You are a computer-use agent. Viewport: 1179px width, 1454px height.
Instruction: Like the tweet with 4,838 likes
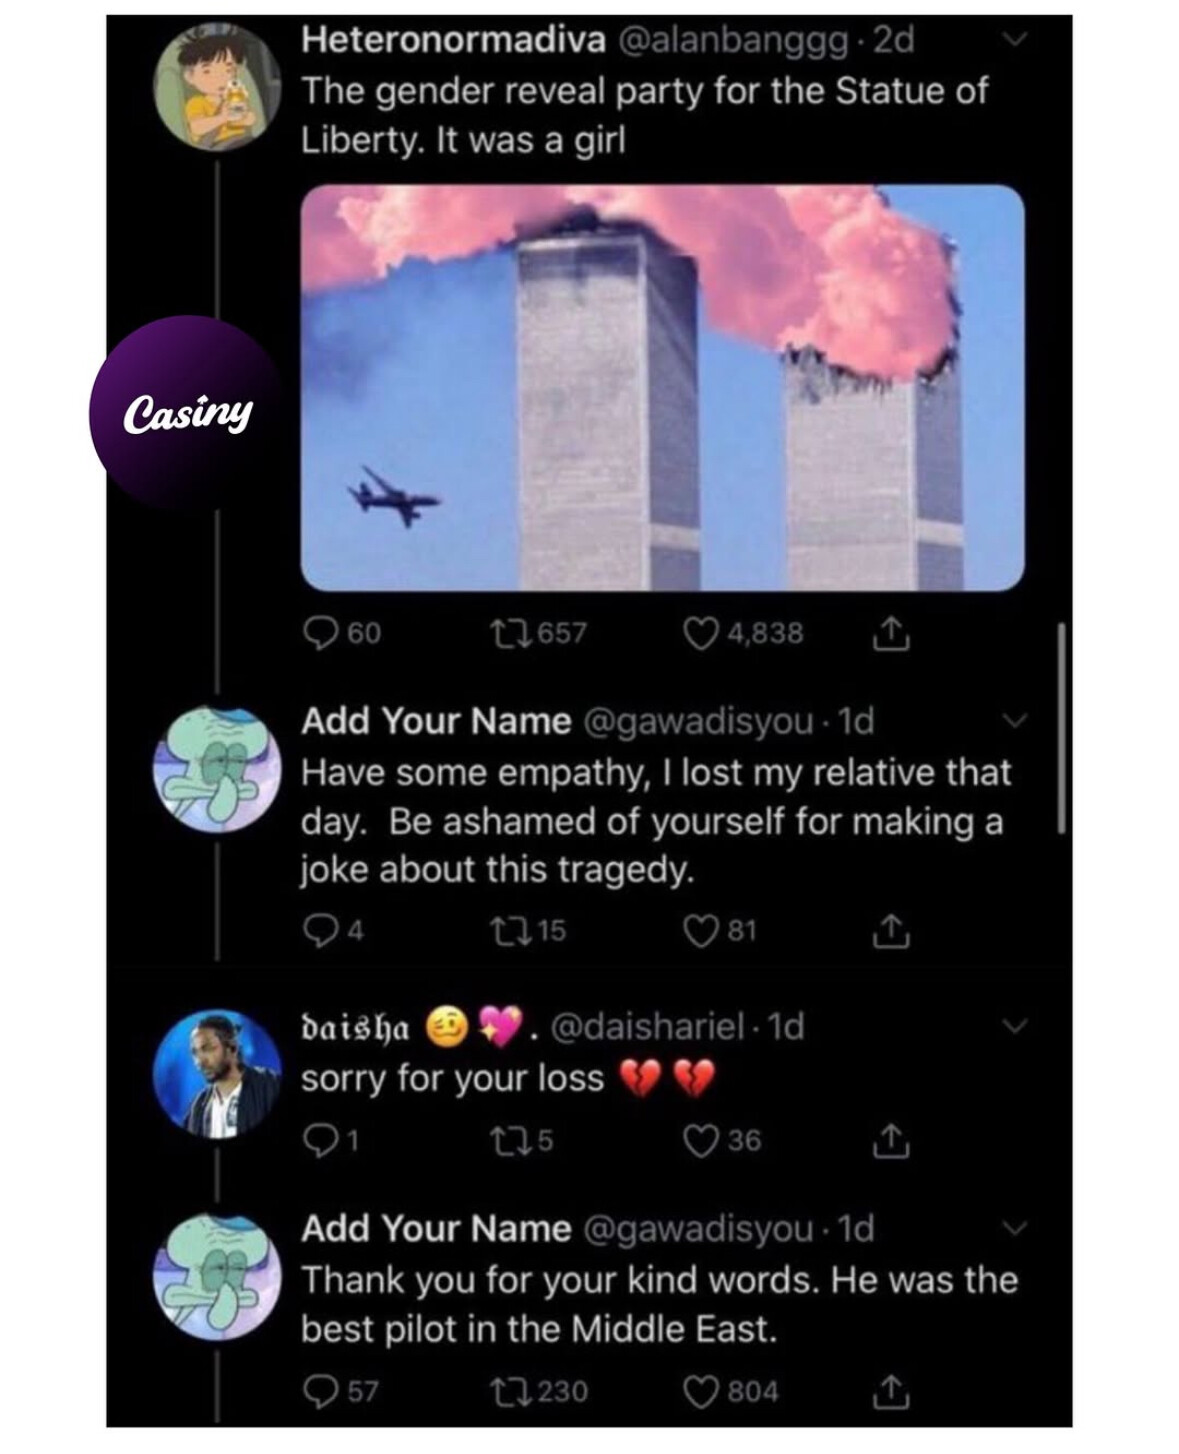coord(743,633)
